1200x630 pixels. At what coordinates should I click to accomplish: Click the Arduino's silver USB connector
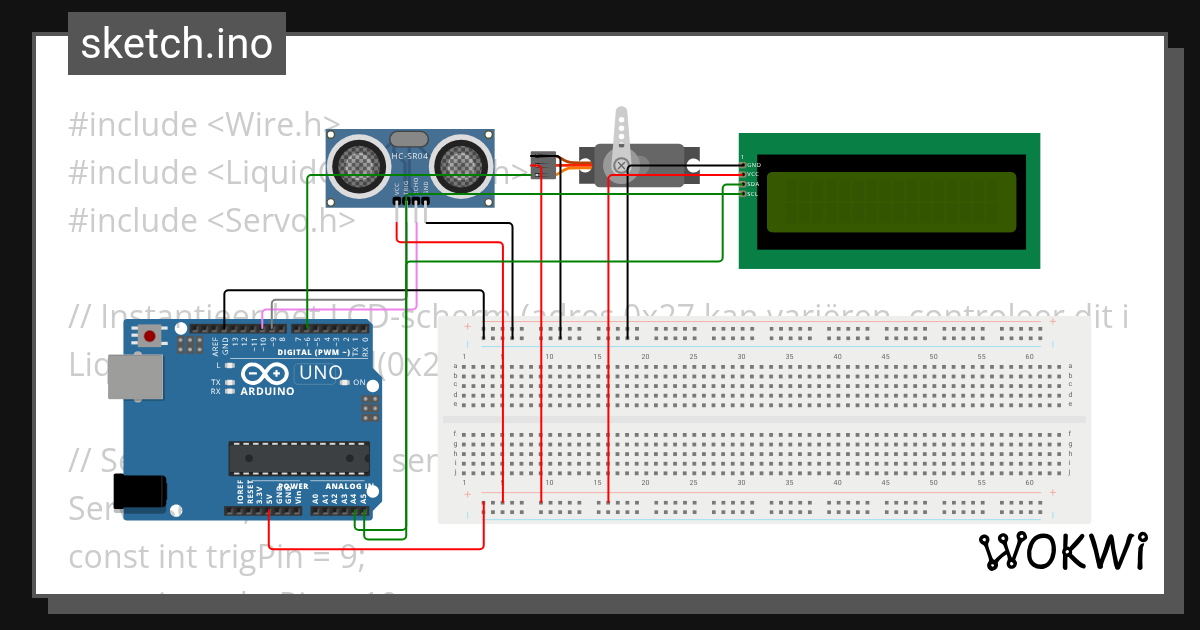(135, 375)
